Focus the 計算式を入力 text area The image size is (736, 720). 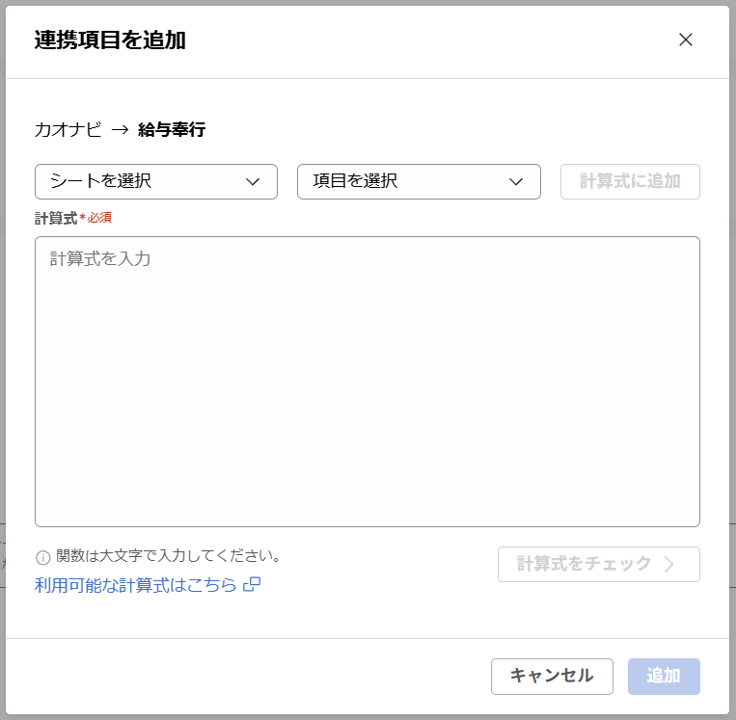click(367, 381)
